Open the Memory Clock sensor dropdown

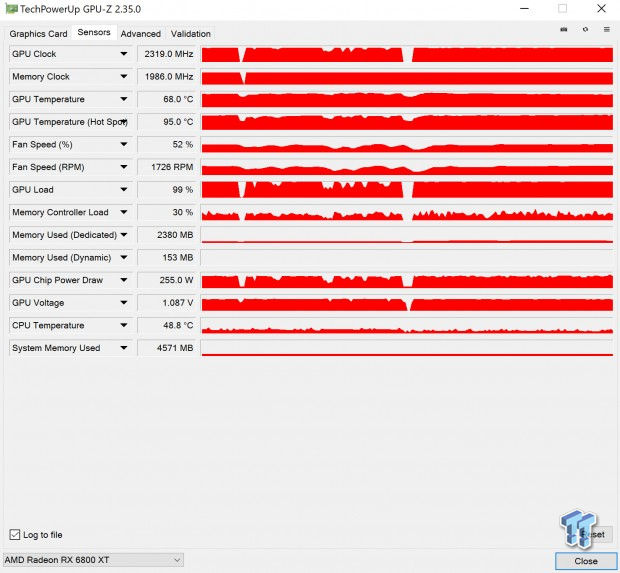pyautogui.click(x=124, y=76)
